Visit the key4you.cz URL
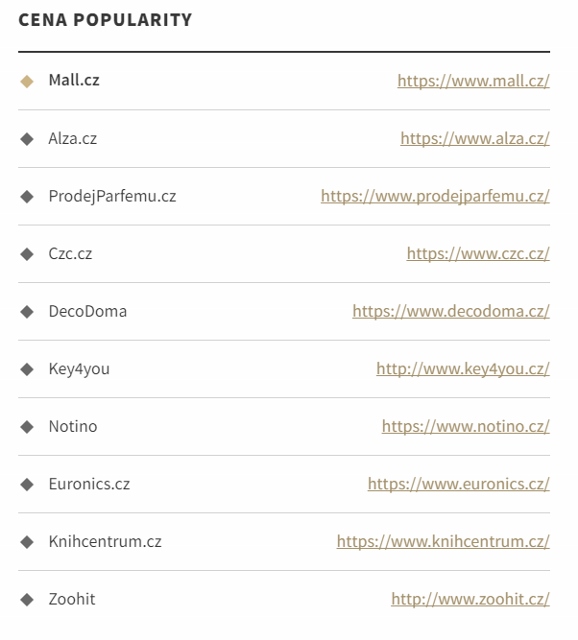The height and width of the screenshot is (640, 578). click(463, 369)
